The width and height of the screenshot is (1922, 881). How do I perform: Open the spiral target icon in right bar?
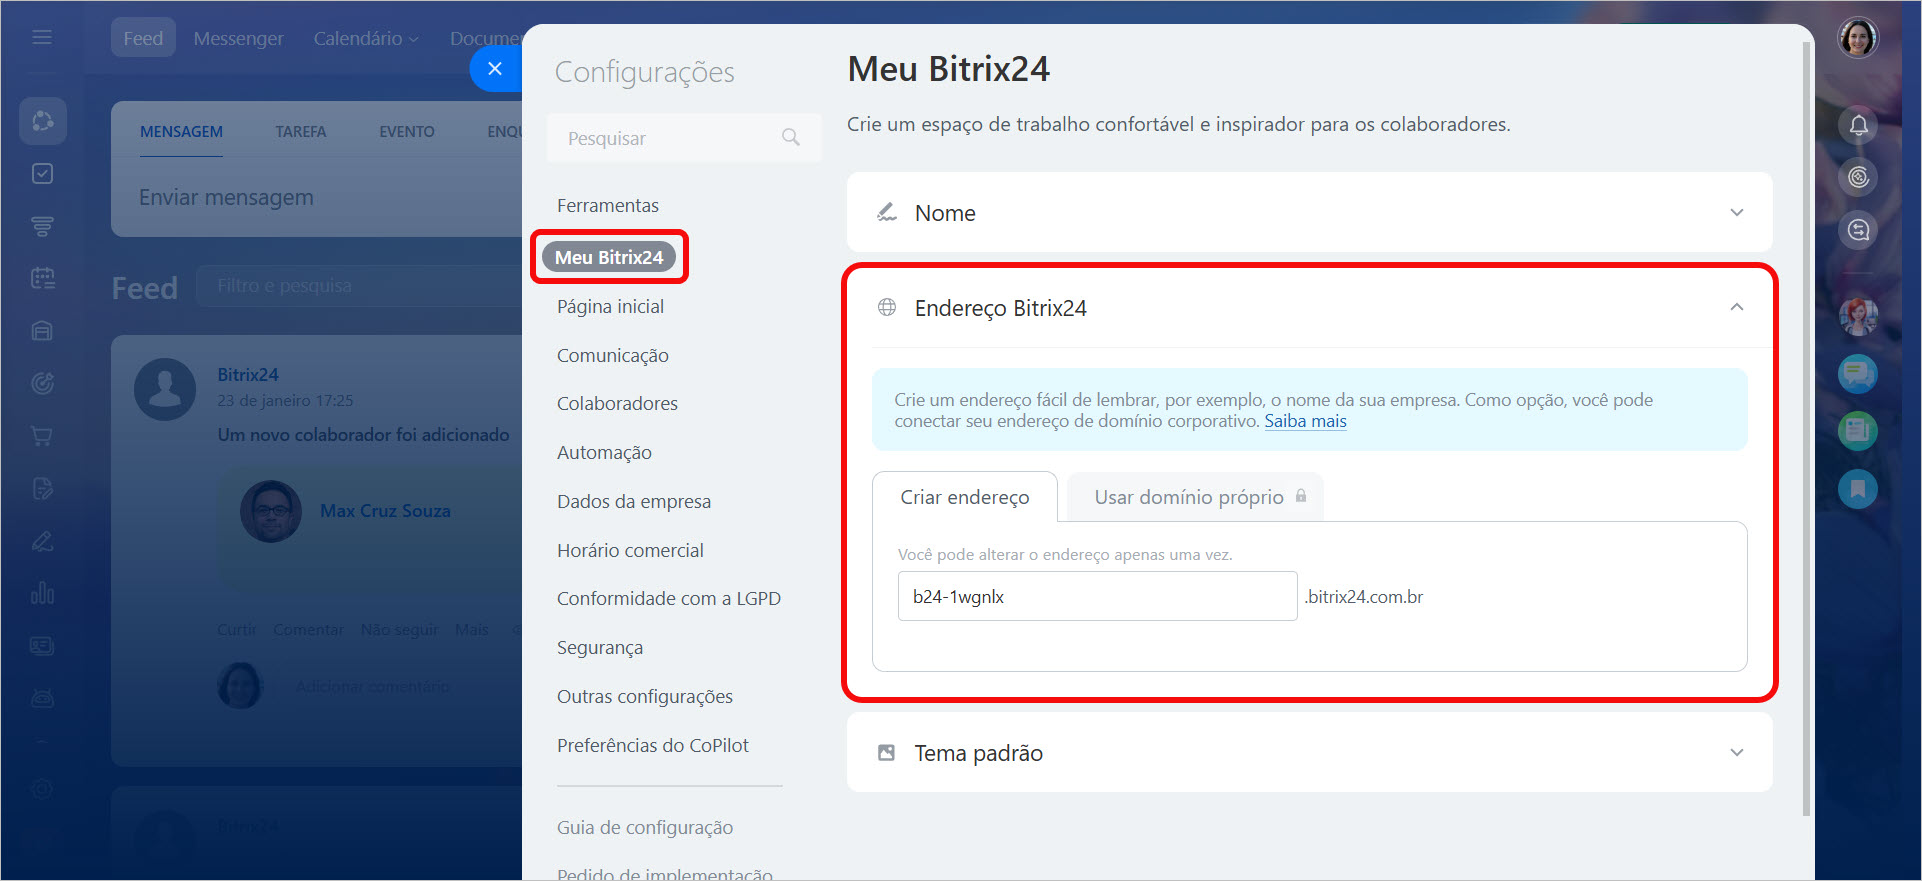[1858, 177]
